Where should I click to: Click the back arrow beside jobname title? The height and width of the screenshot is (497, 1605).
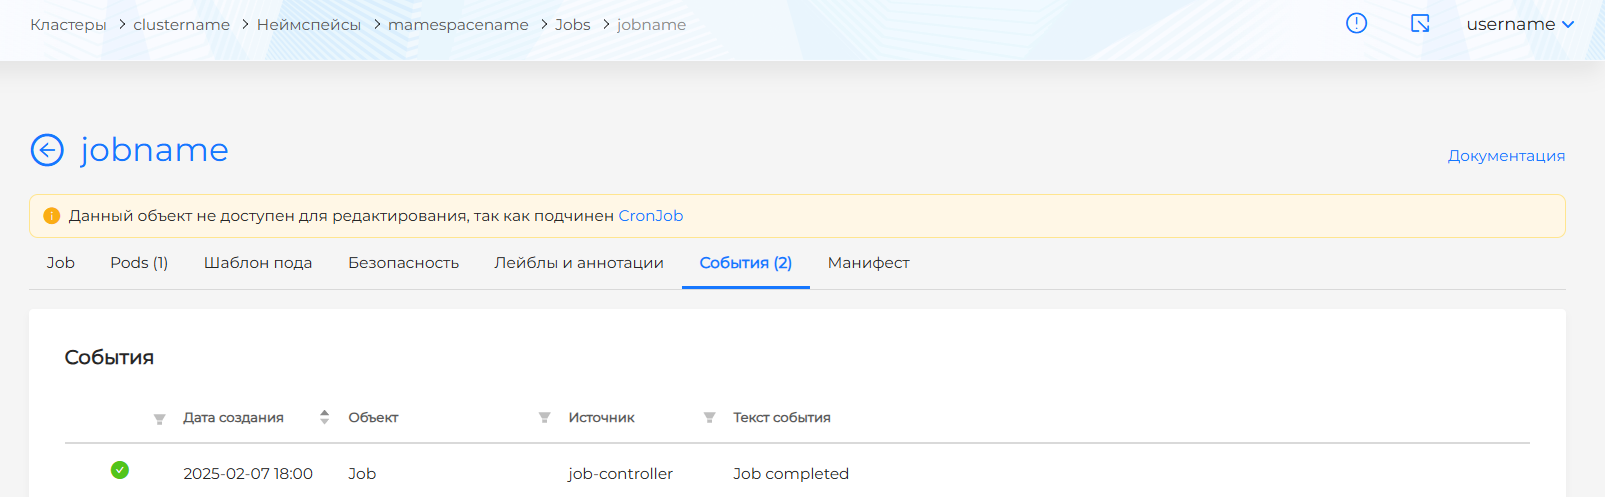coord(47,150)
